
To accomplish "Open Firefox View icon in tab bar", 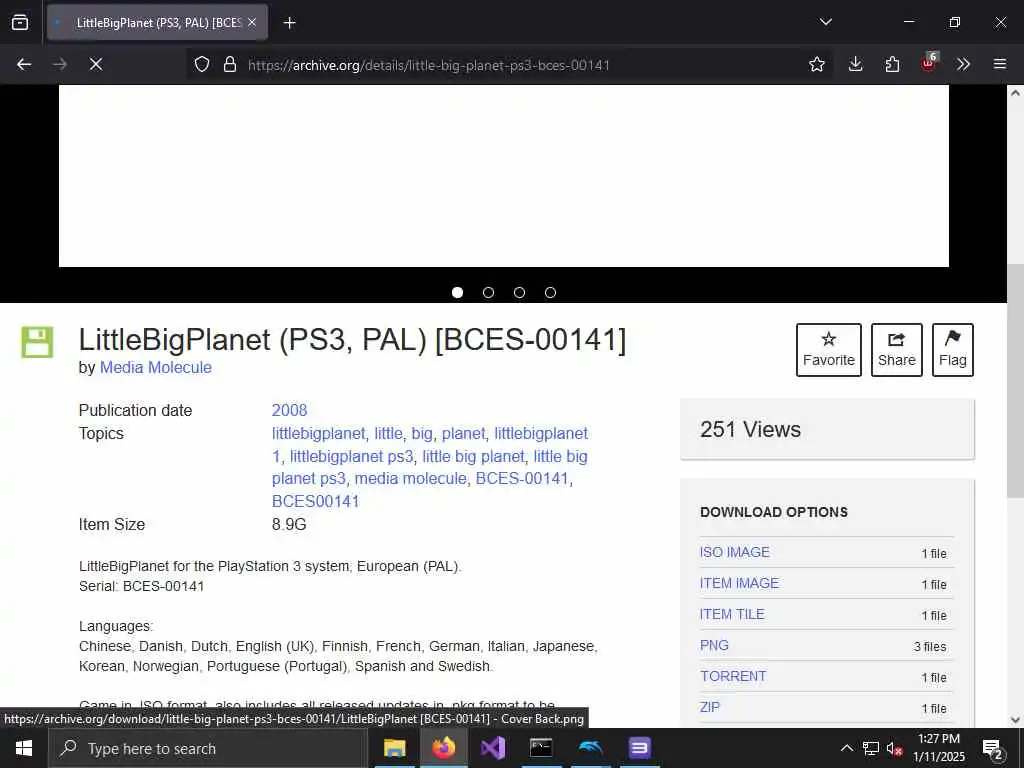I will pyautogui.click(x=20, y=22).
